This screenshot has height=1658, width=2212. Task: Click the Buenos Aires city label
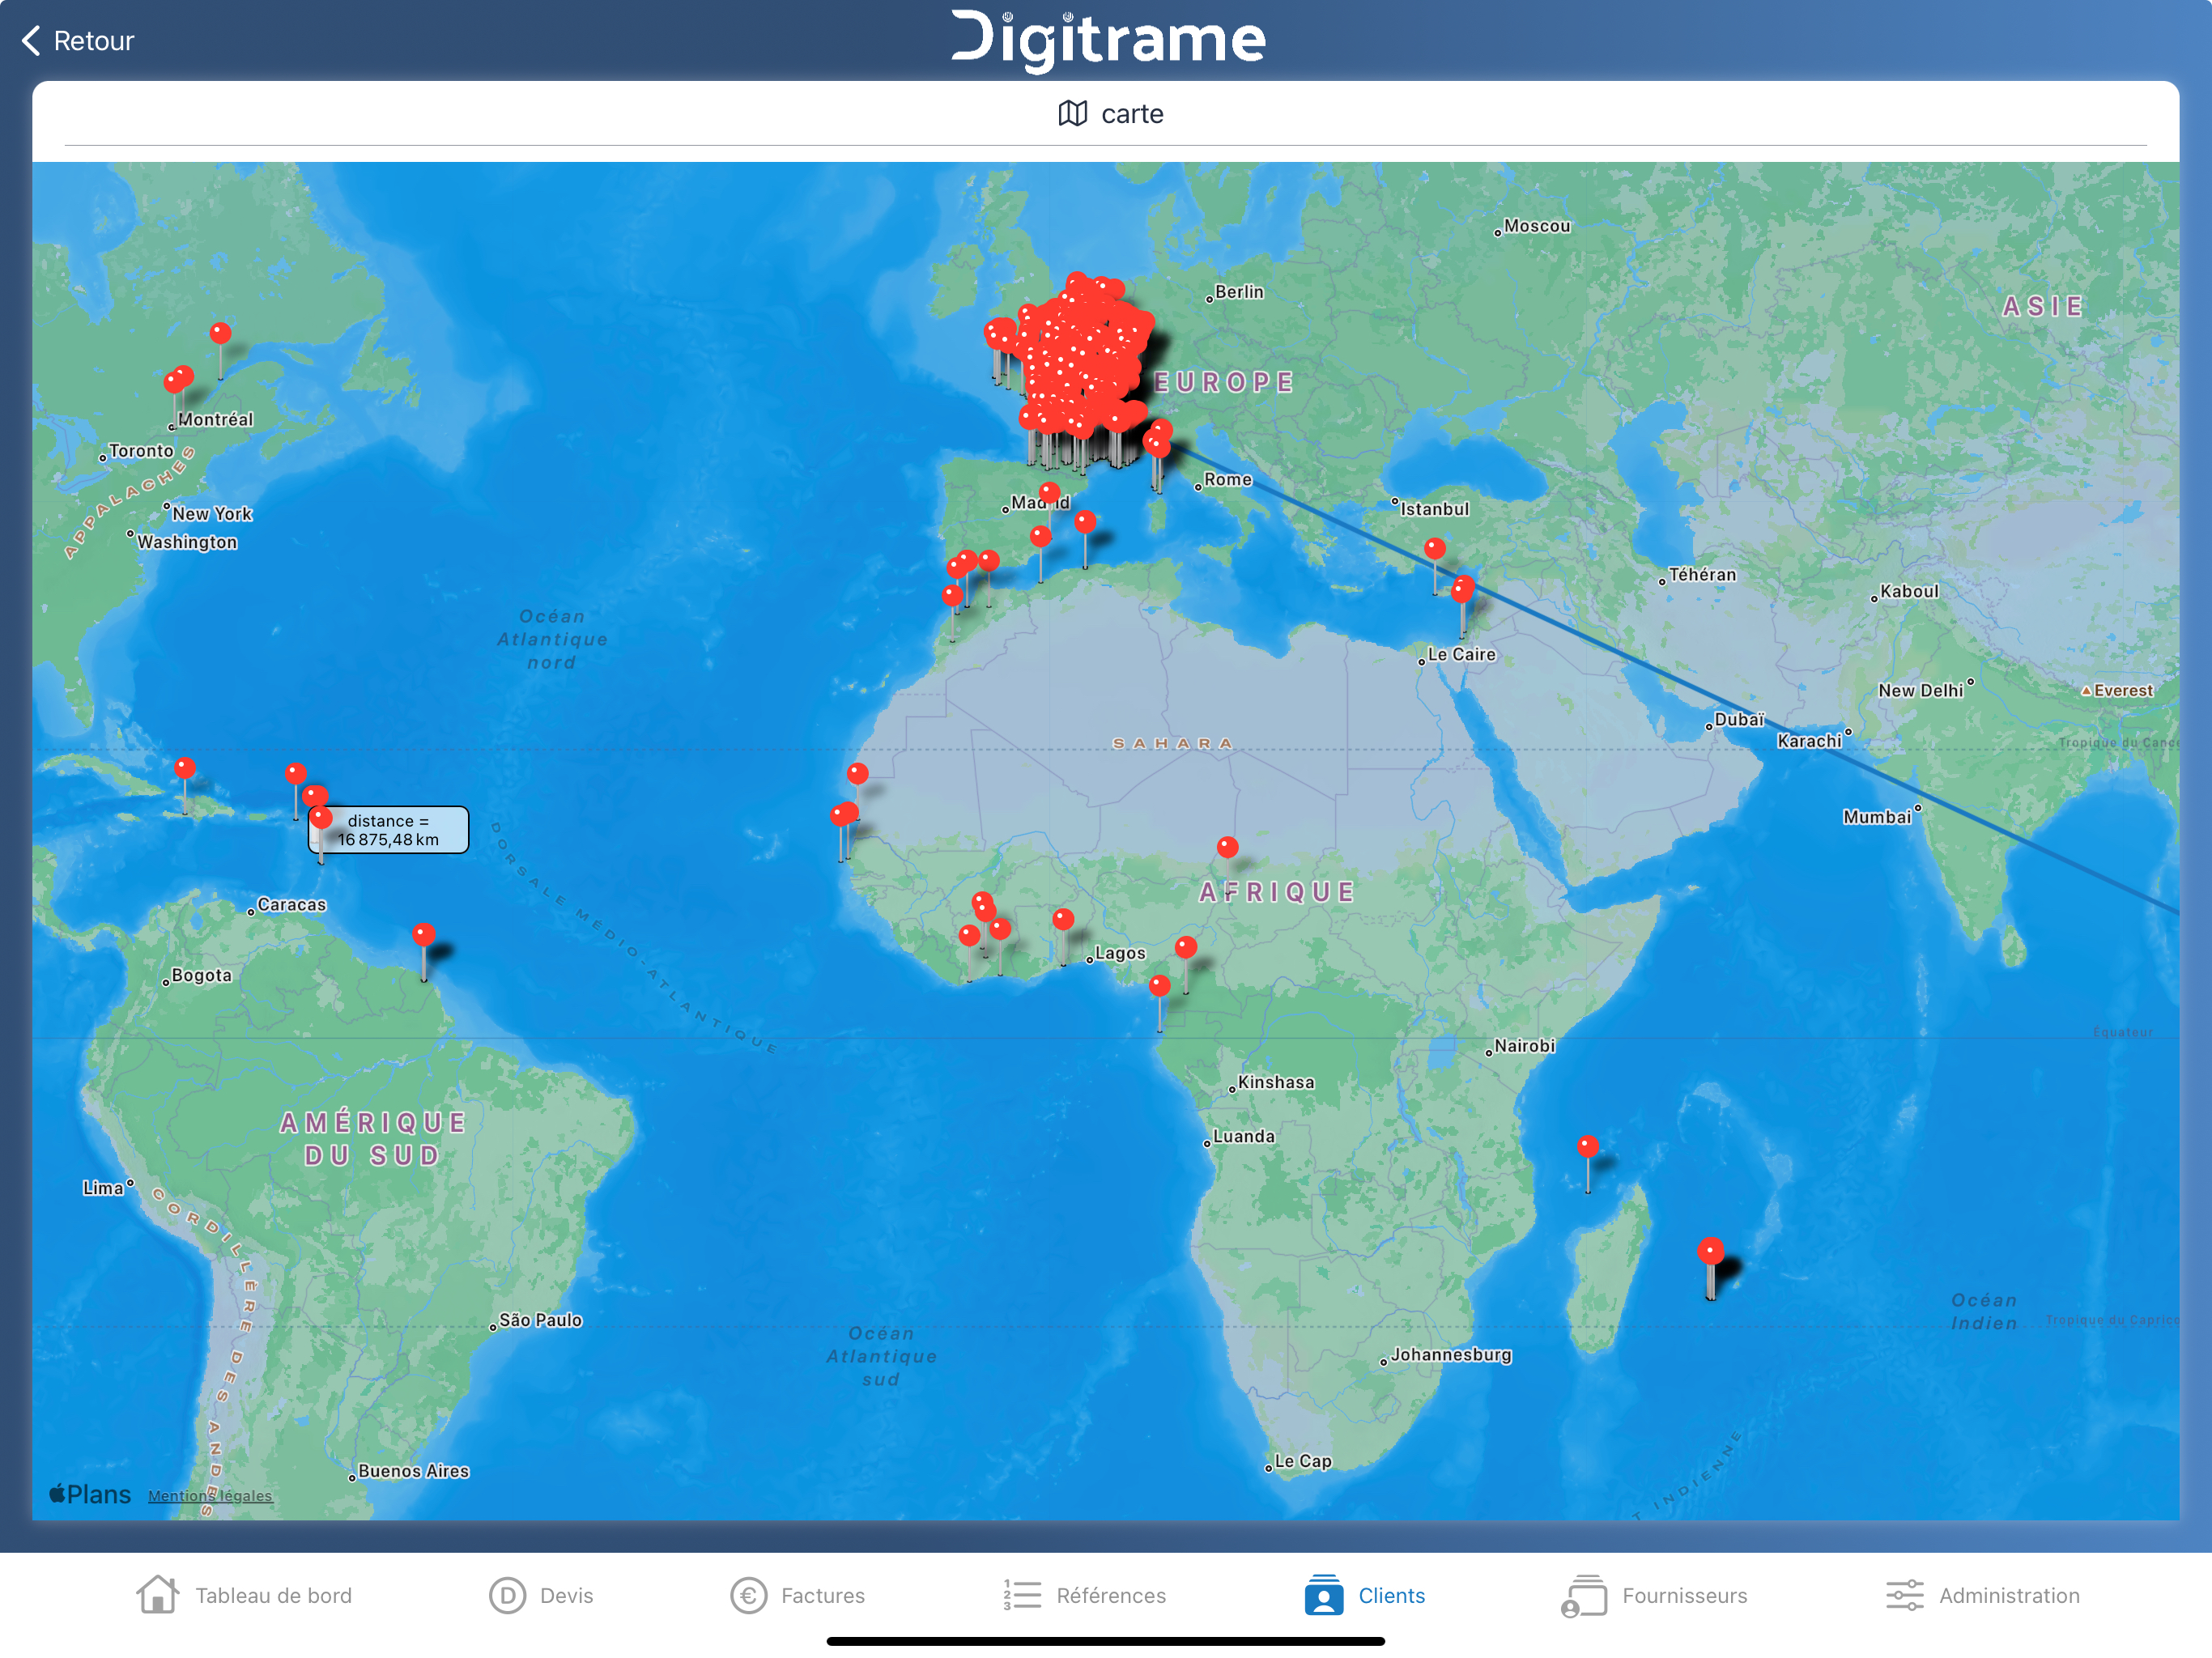pyautogui.click(x=413, y=1471)
